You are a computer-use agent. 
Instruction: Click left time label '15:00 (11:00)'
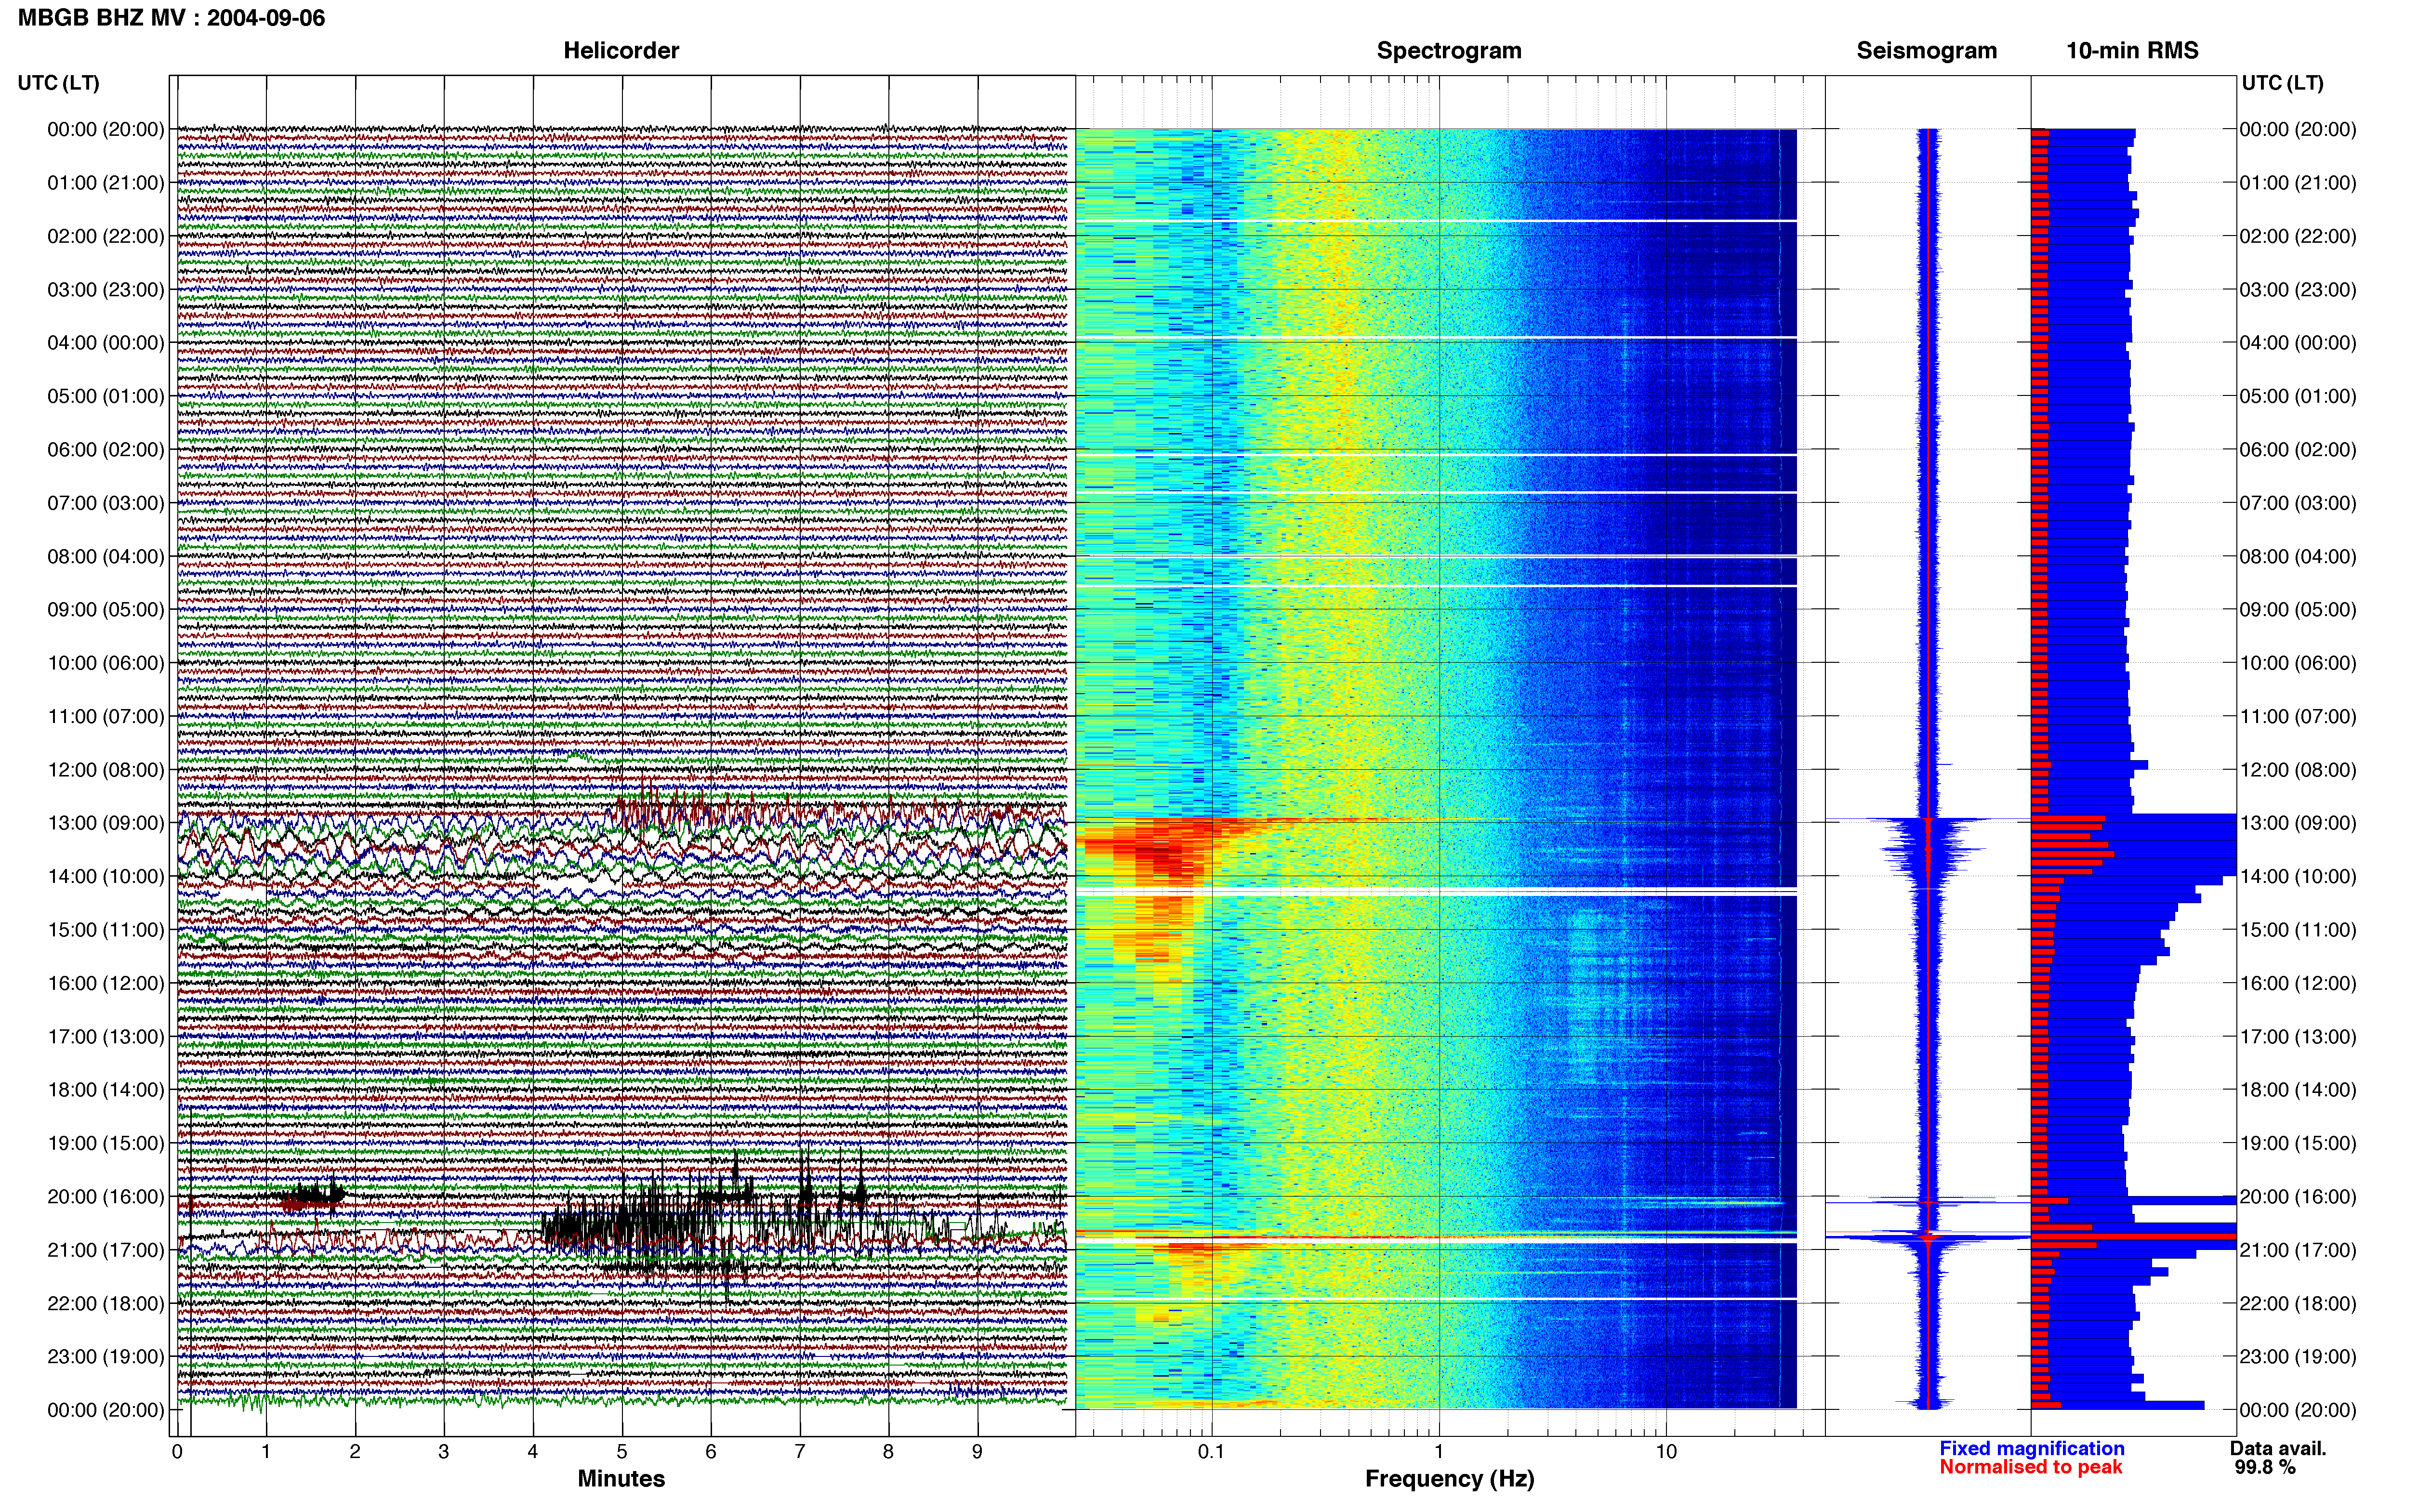[106, 930]
